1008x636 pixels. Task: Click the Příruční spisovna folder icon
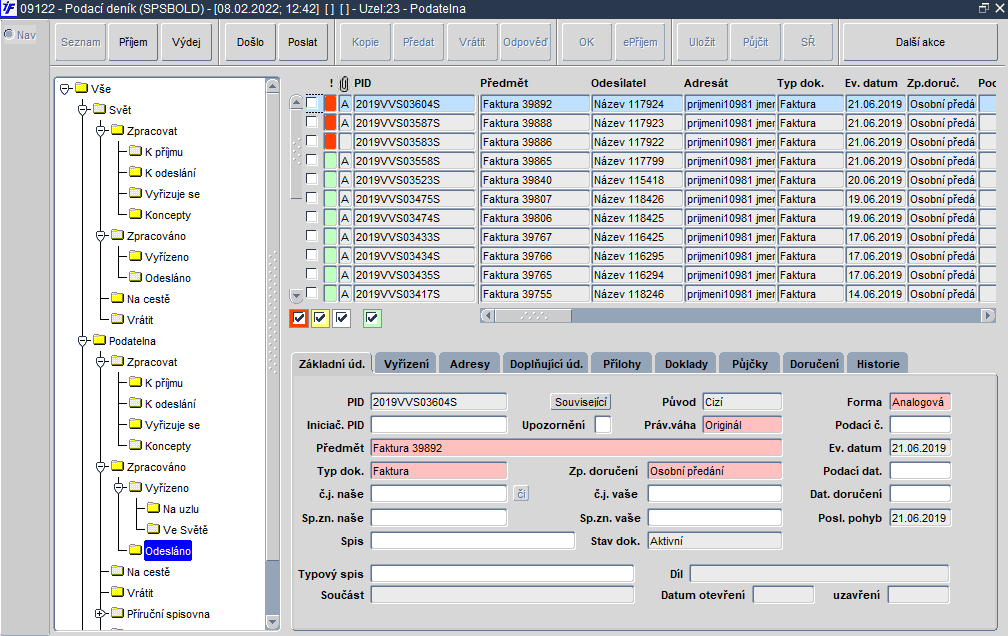tap(117, 613)
